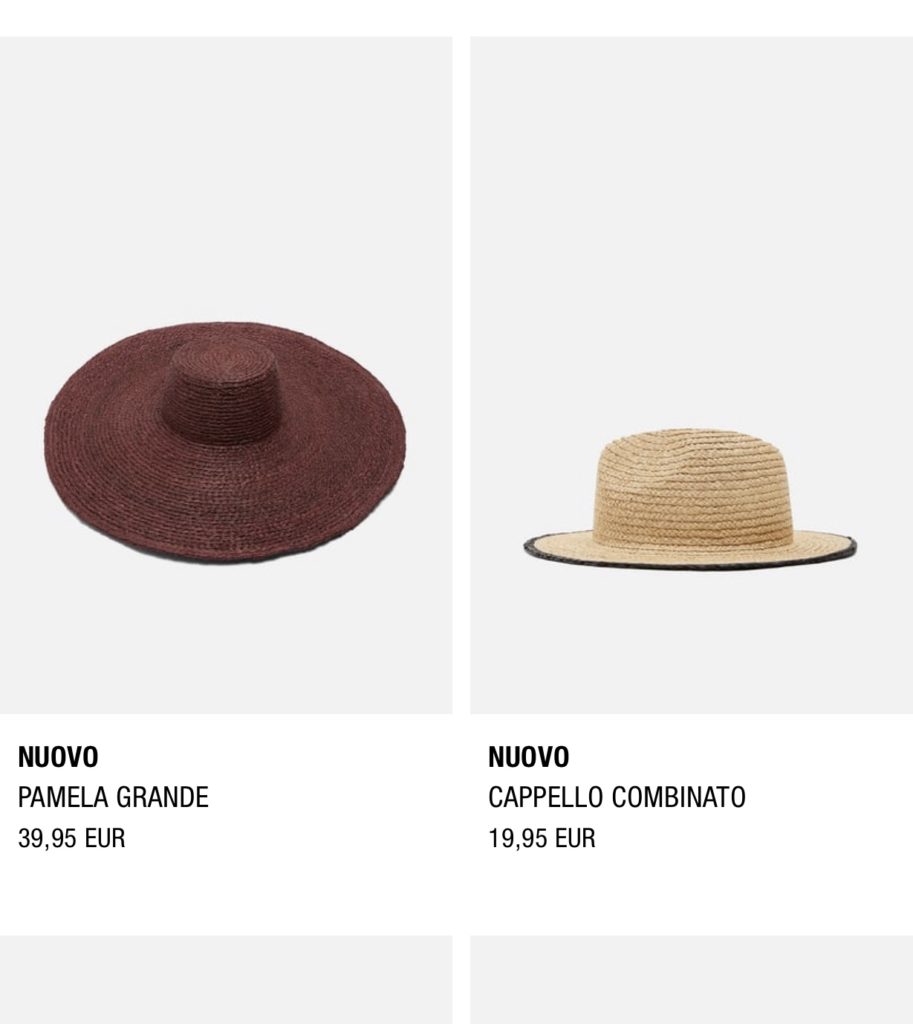Open the burgundy Pamela Grande hat image
Image resolution: width=913 pixels, height=1024 pixels.
[226, 375]
